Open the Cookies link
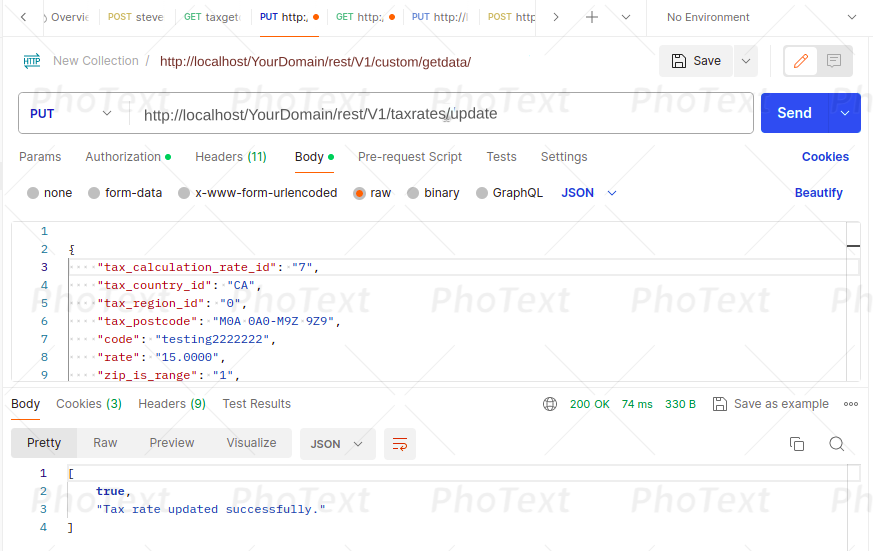873x551 pixels. coord(825,157)
